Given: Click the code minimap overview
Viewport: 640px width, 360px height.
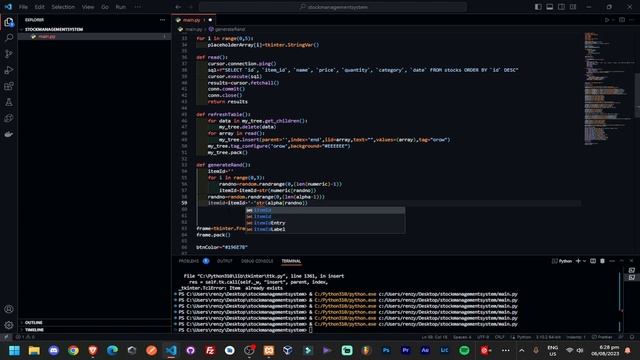Looking at the screenshot, I should point(608,89).
